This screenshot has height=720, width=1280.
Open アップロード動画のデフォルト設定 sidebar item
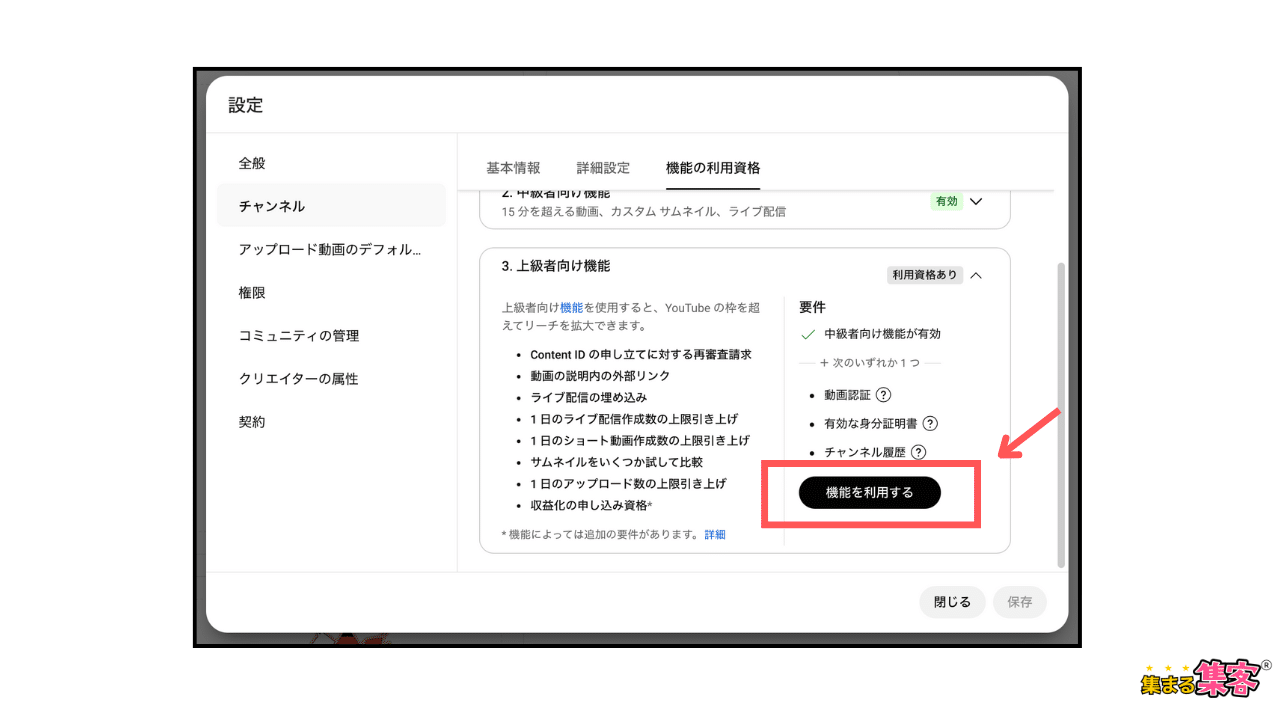(x=330, y=250)
